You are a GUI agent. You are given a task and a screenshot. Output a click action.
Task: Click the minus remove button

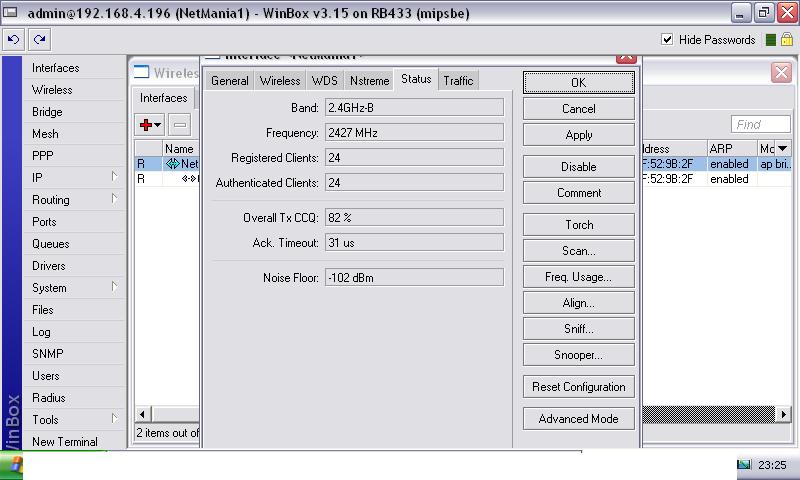tap(180, 124)
